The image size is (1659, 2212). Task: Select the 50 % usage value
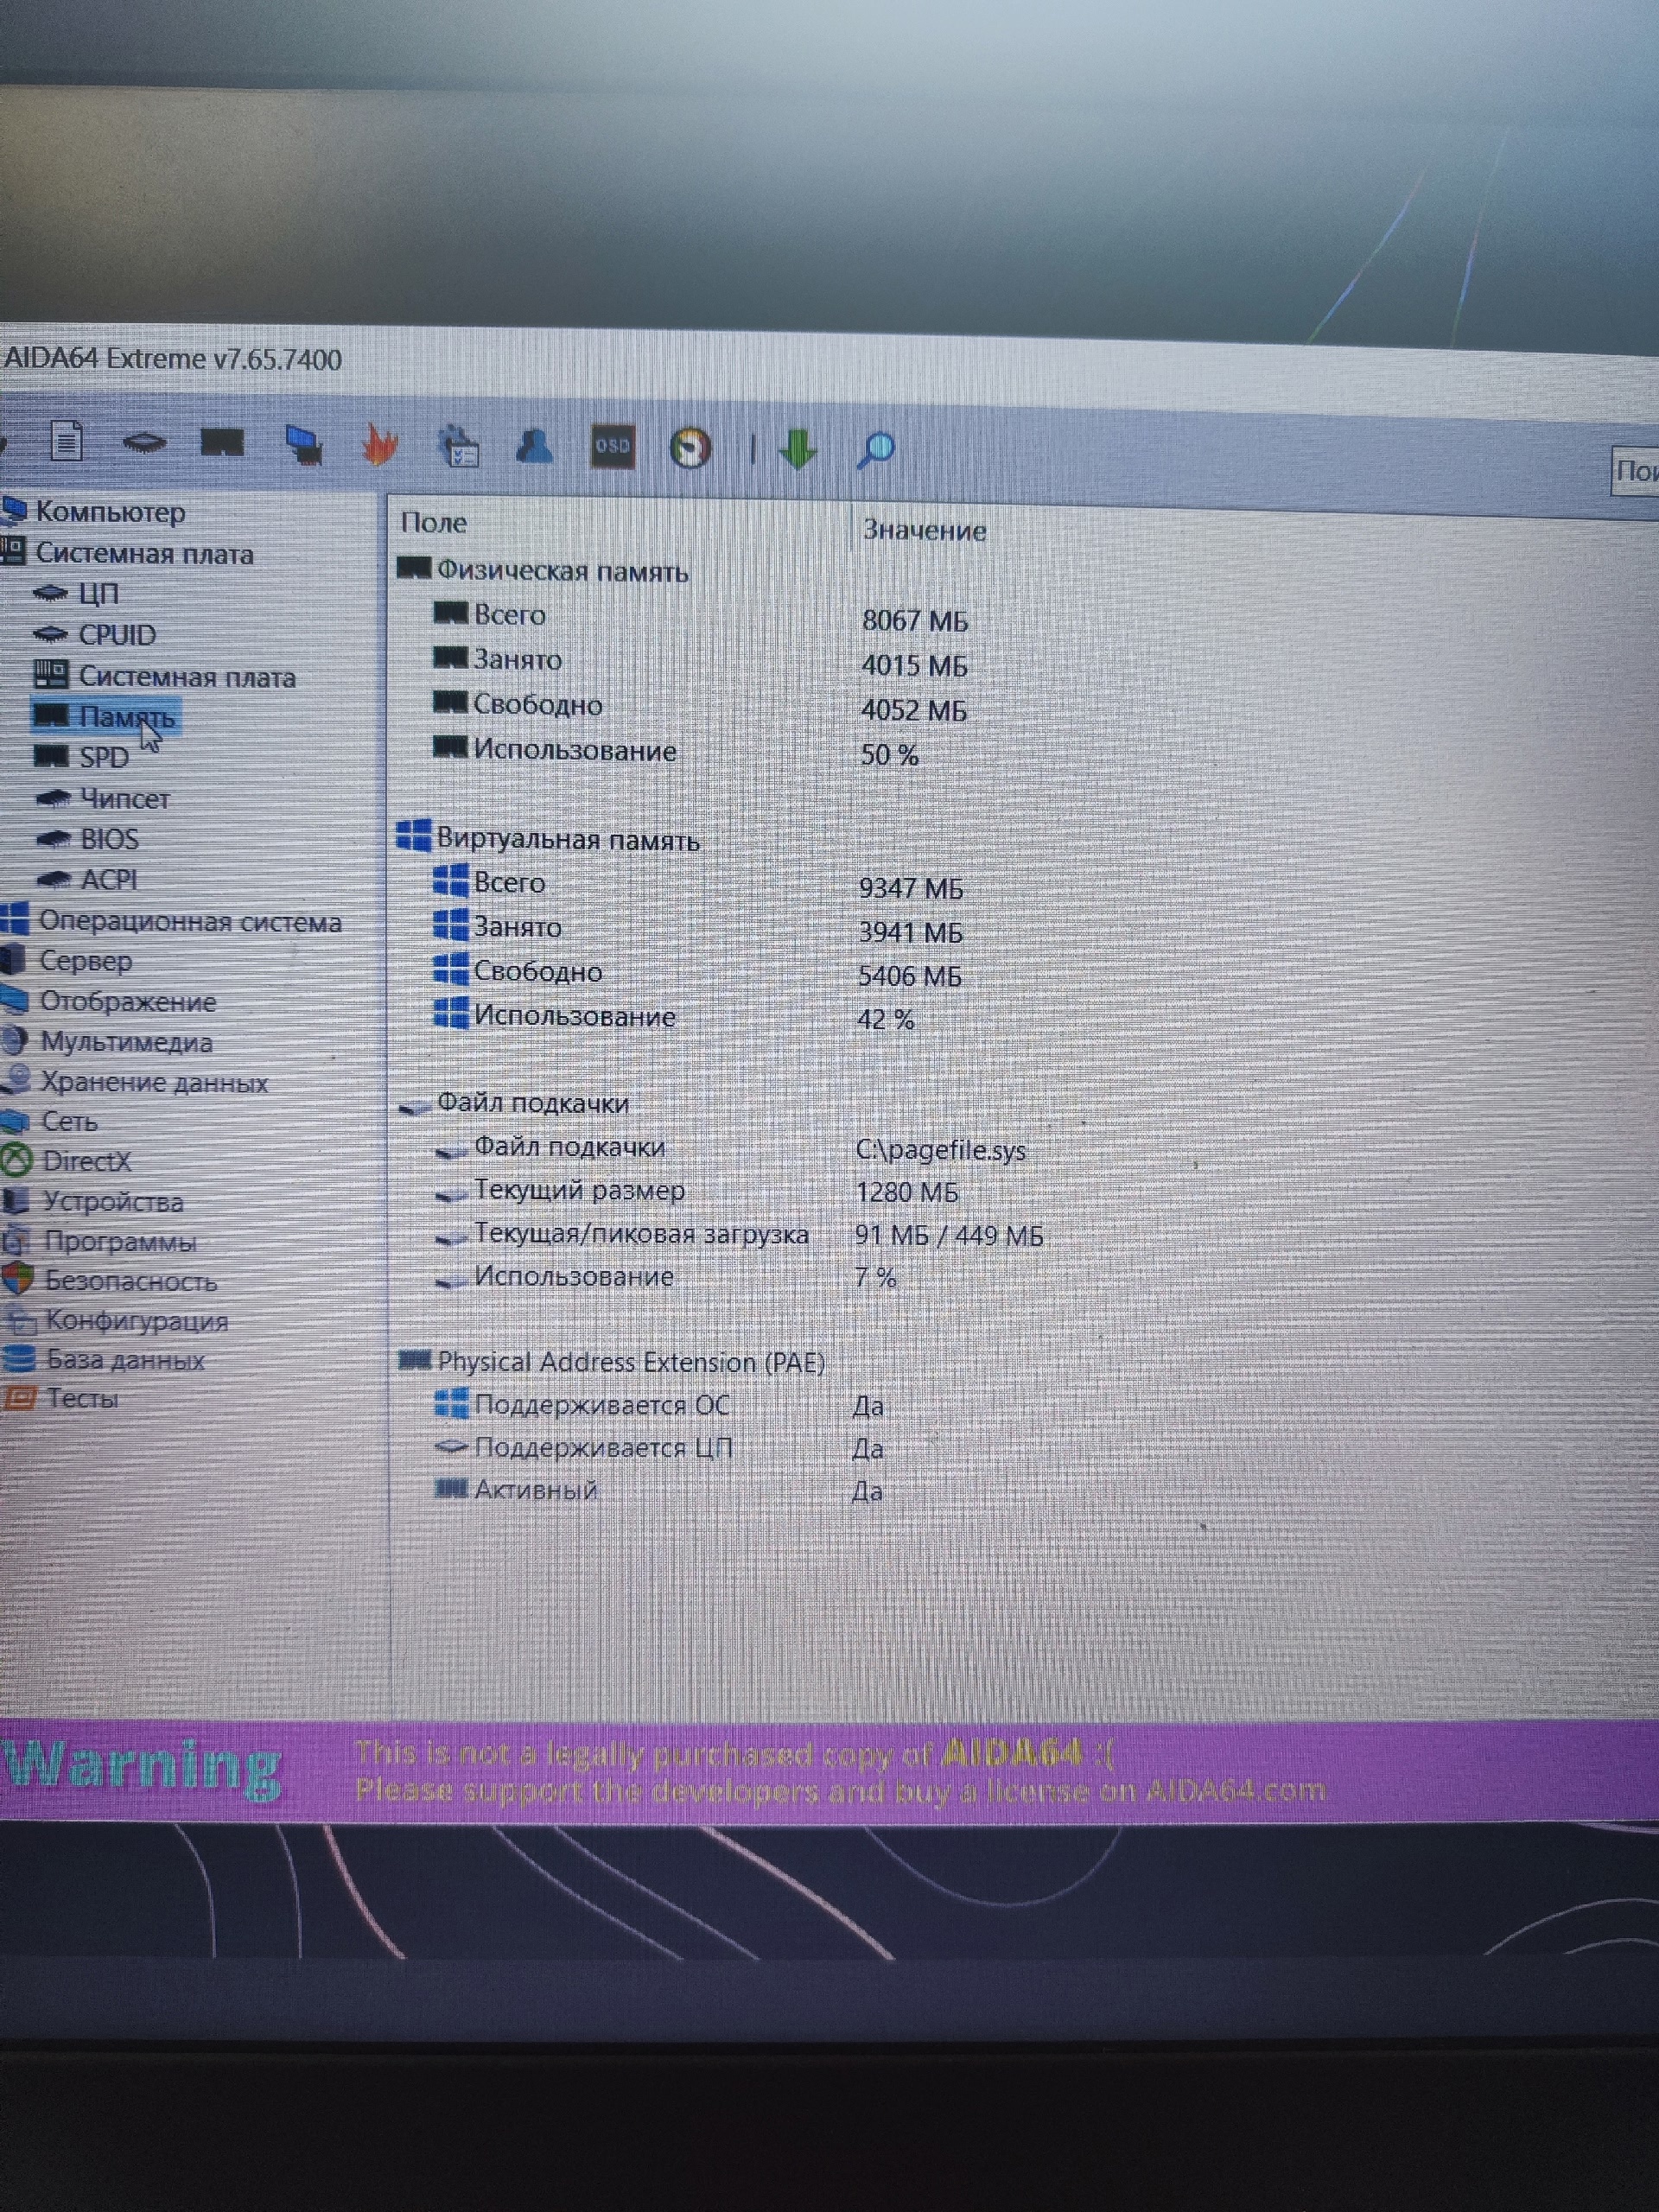[x=889, y=754]
